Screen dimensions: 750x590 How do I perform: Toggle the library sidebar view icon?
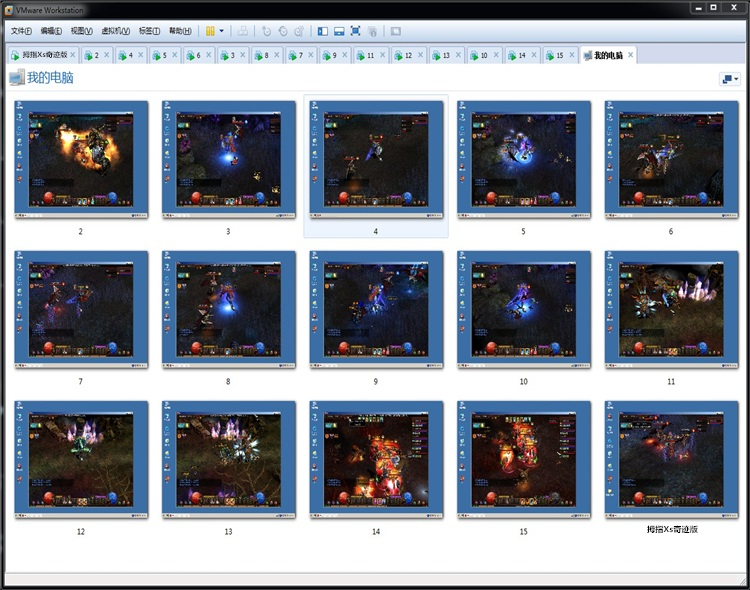point(323,31)
